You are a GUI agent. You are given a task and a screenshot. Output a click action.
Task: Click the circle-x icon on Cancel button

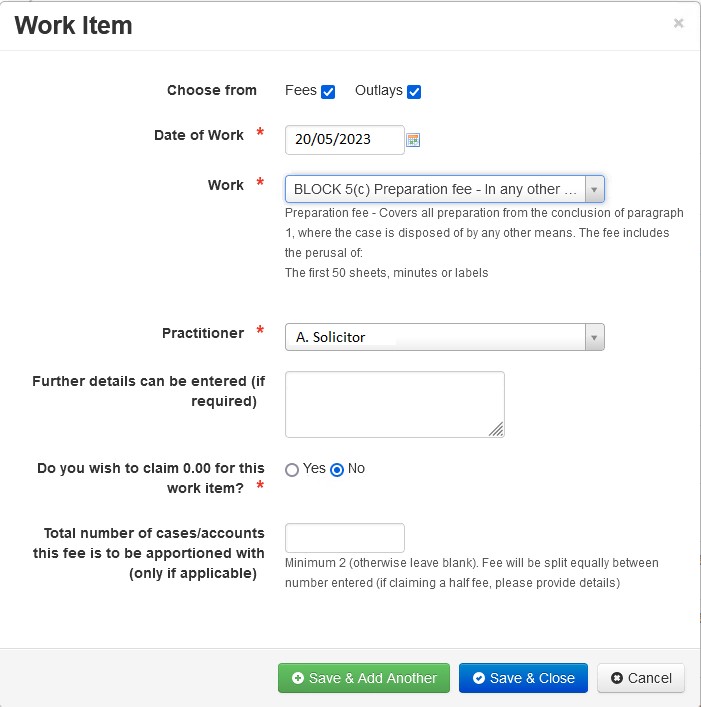click(617, 678)
